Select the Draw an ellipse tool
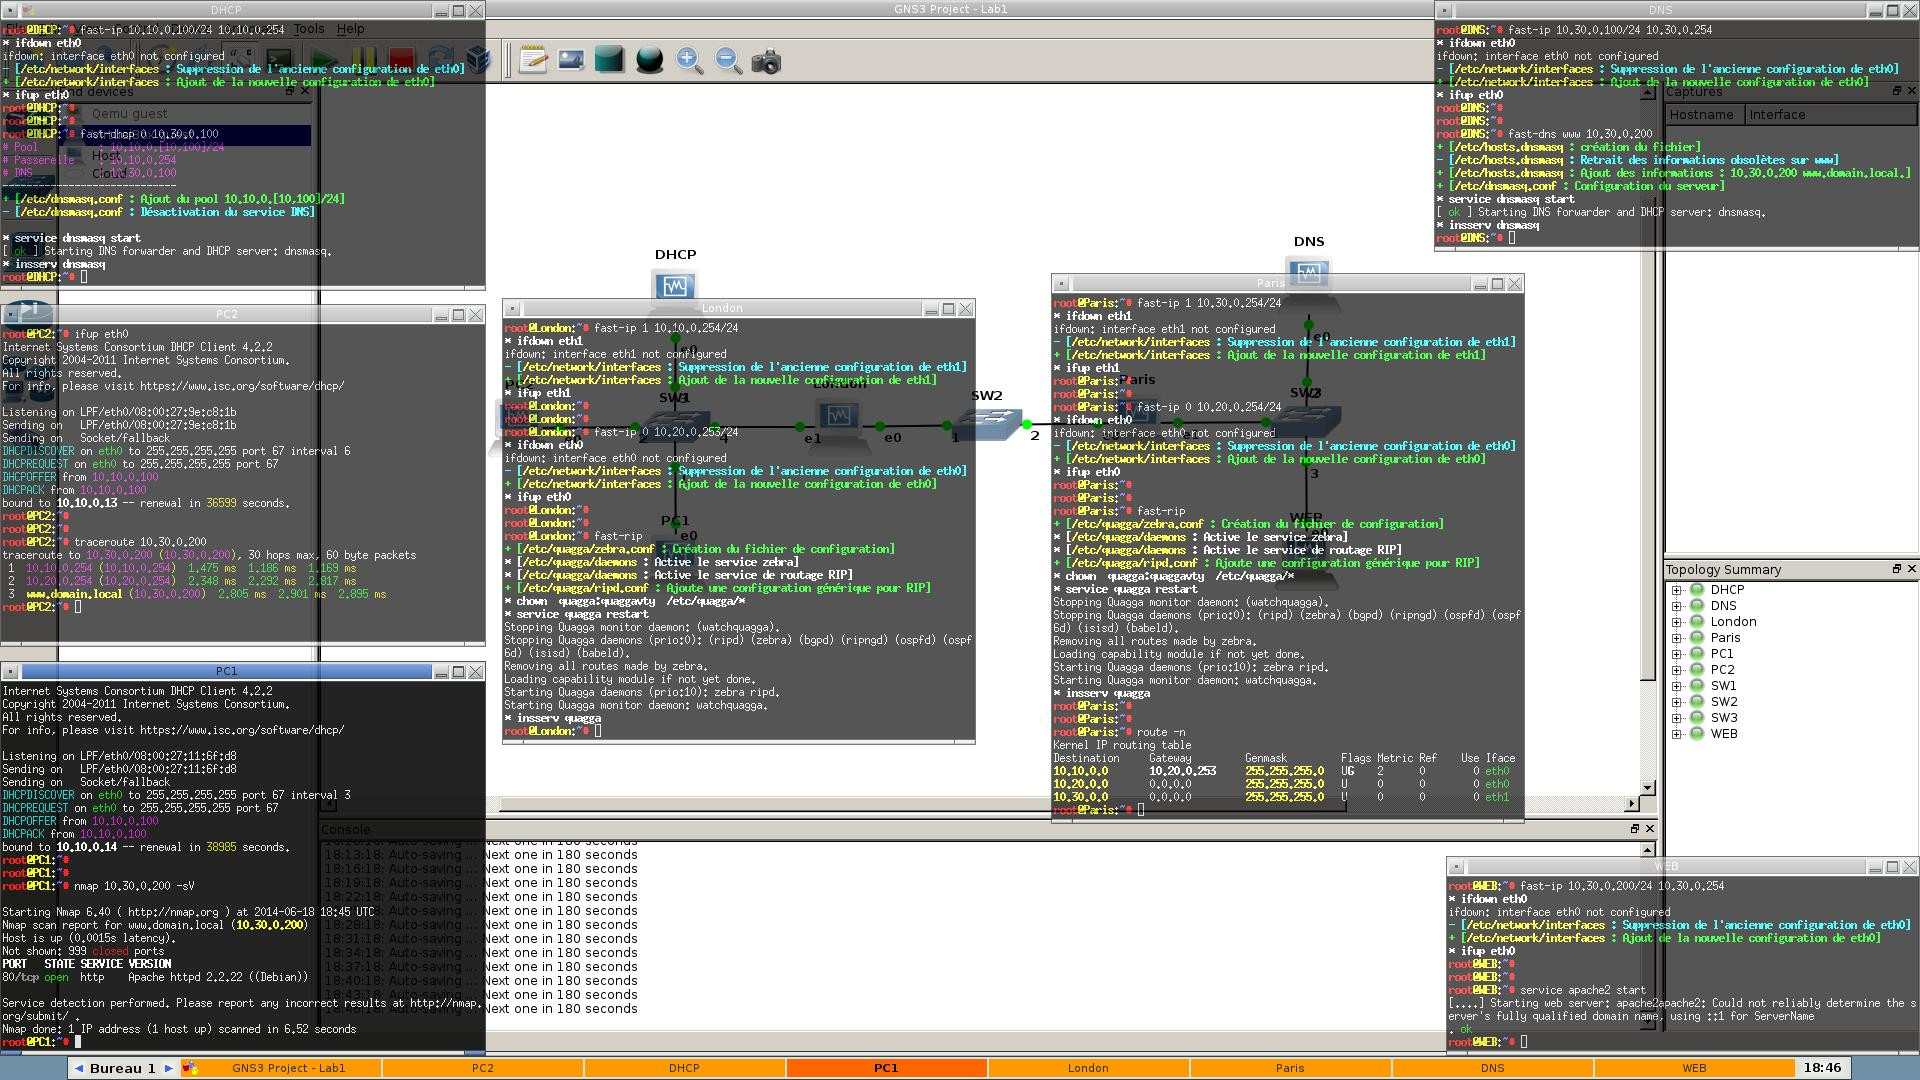1920x1080 pixels. pos(649,60)
